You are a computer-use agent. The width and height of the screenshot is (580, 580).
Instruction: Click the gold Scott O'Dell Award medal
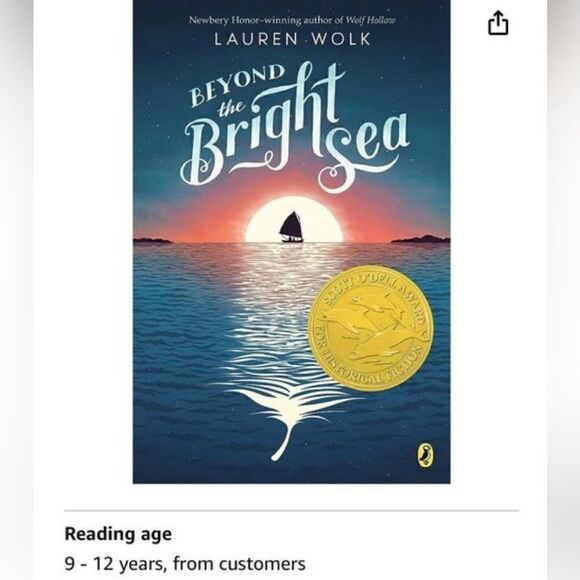(x=369, y=328)
